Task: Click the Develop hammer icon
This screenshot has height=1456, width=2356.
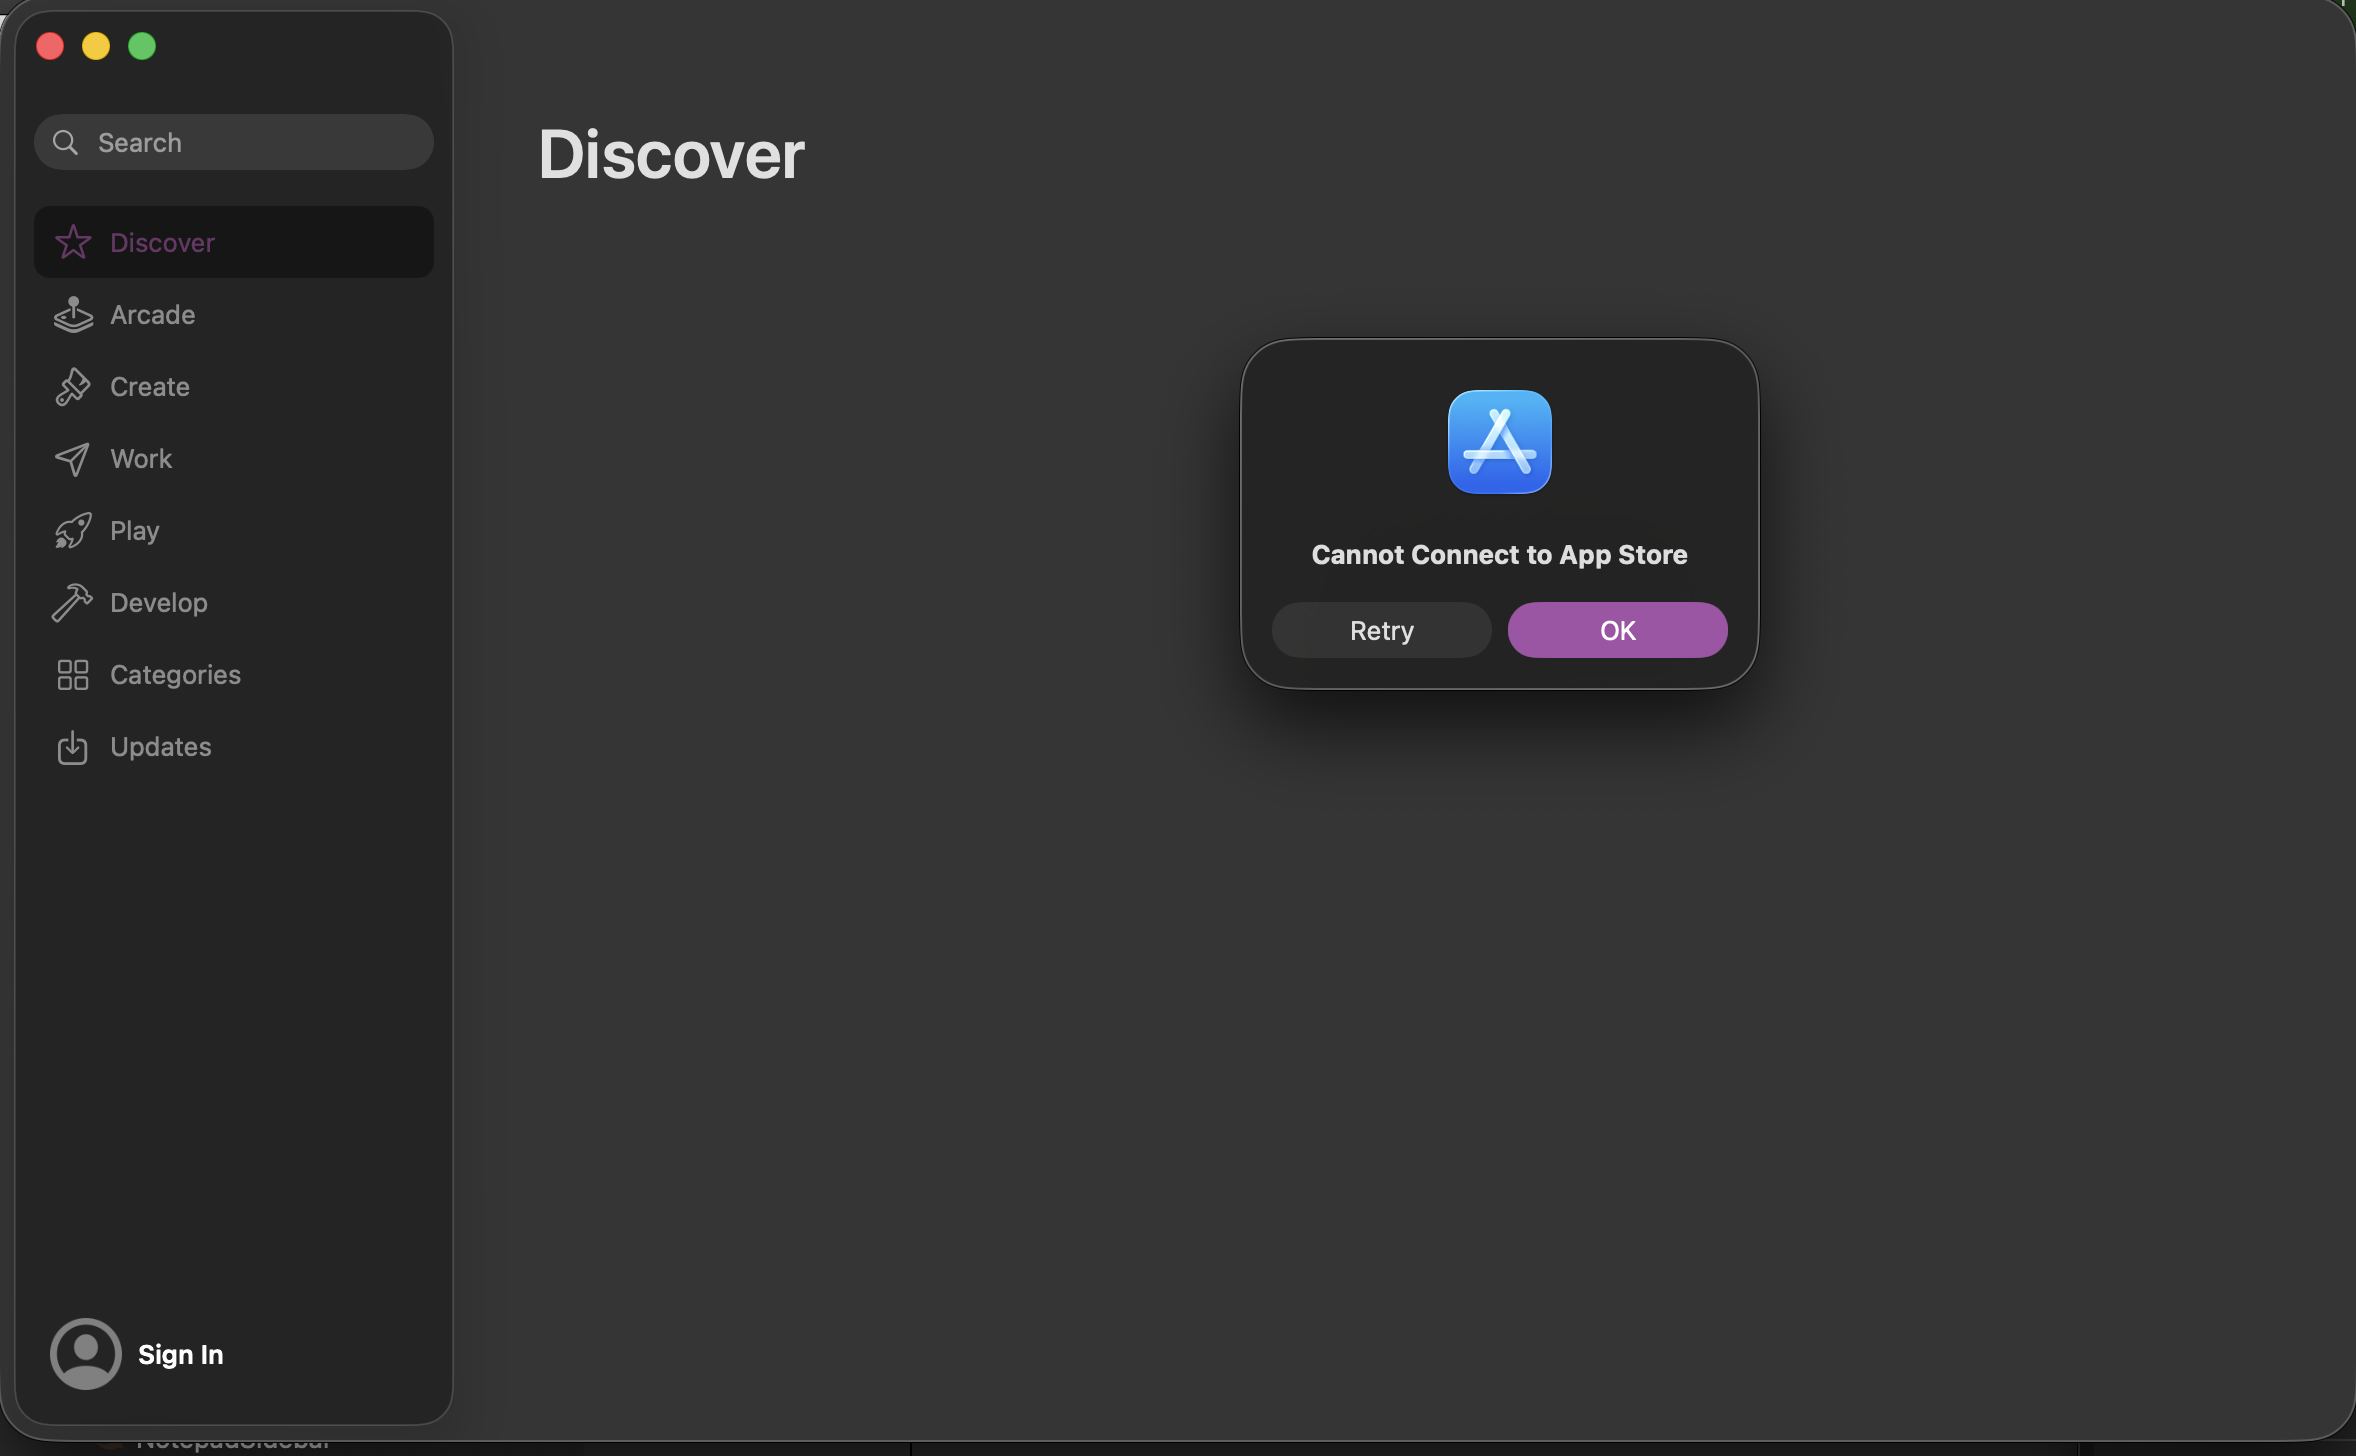Action: tap(73, 603)
